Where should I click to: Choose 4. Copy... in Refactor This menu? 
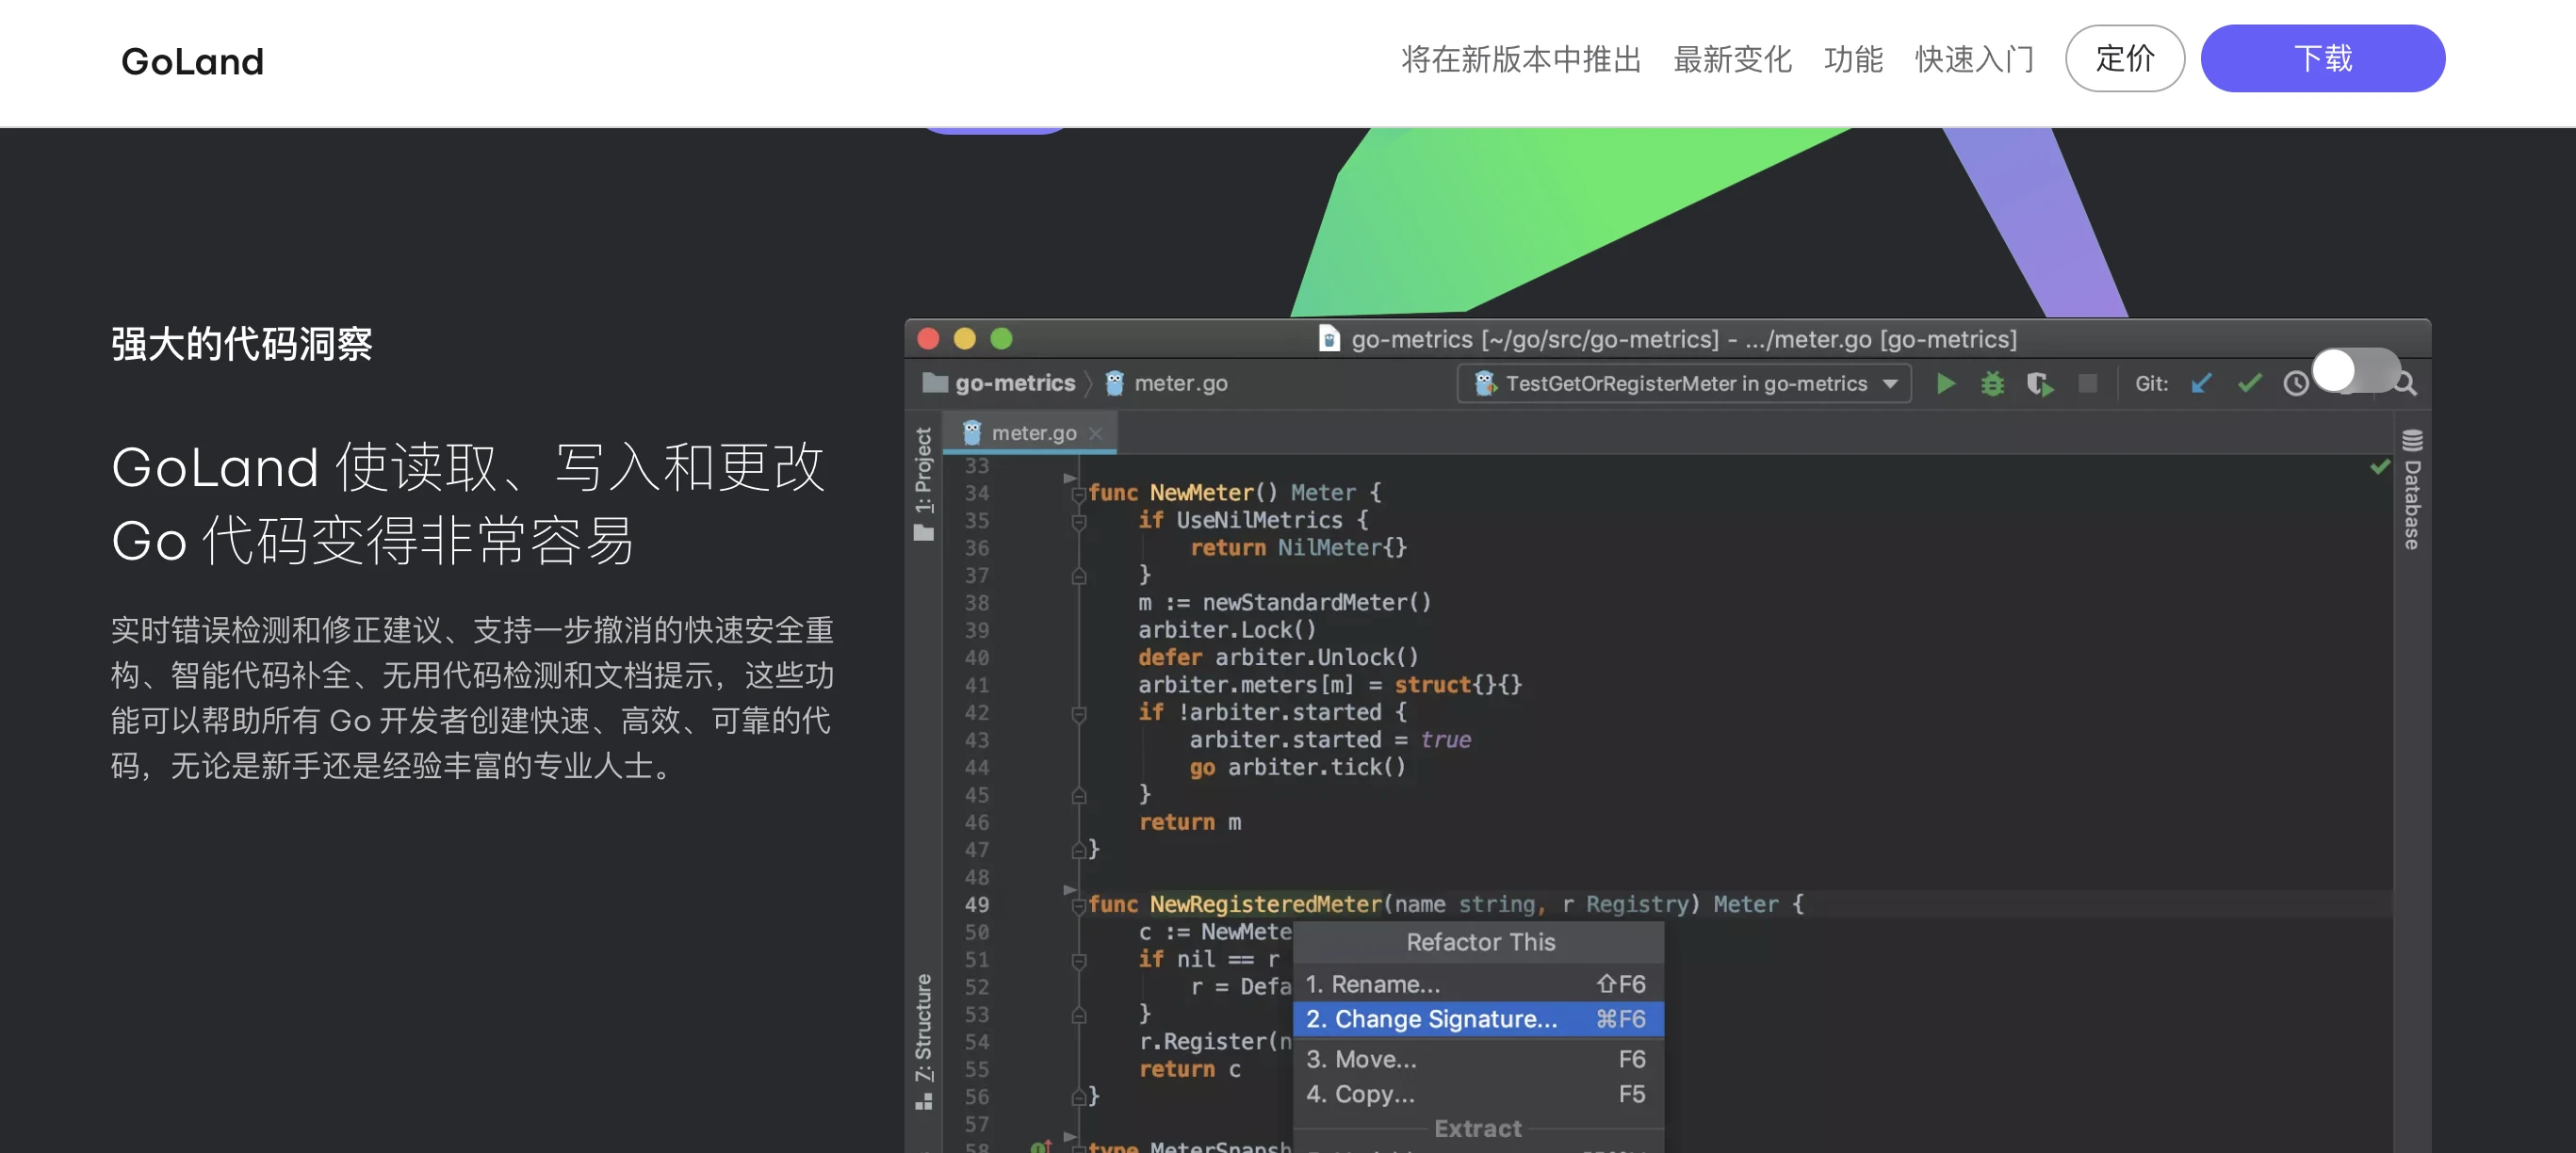[x=1477, y=1094]
